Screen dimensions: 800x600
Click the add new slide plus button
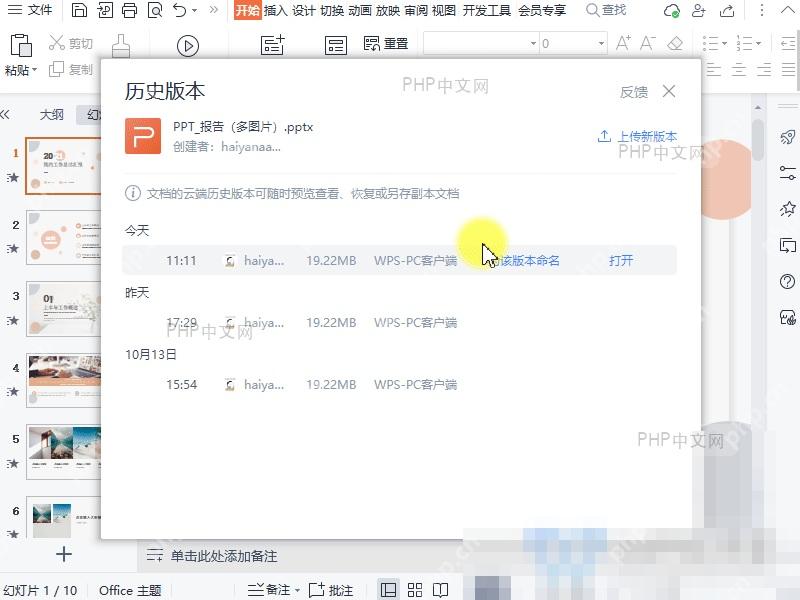point(64,554)
